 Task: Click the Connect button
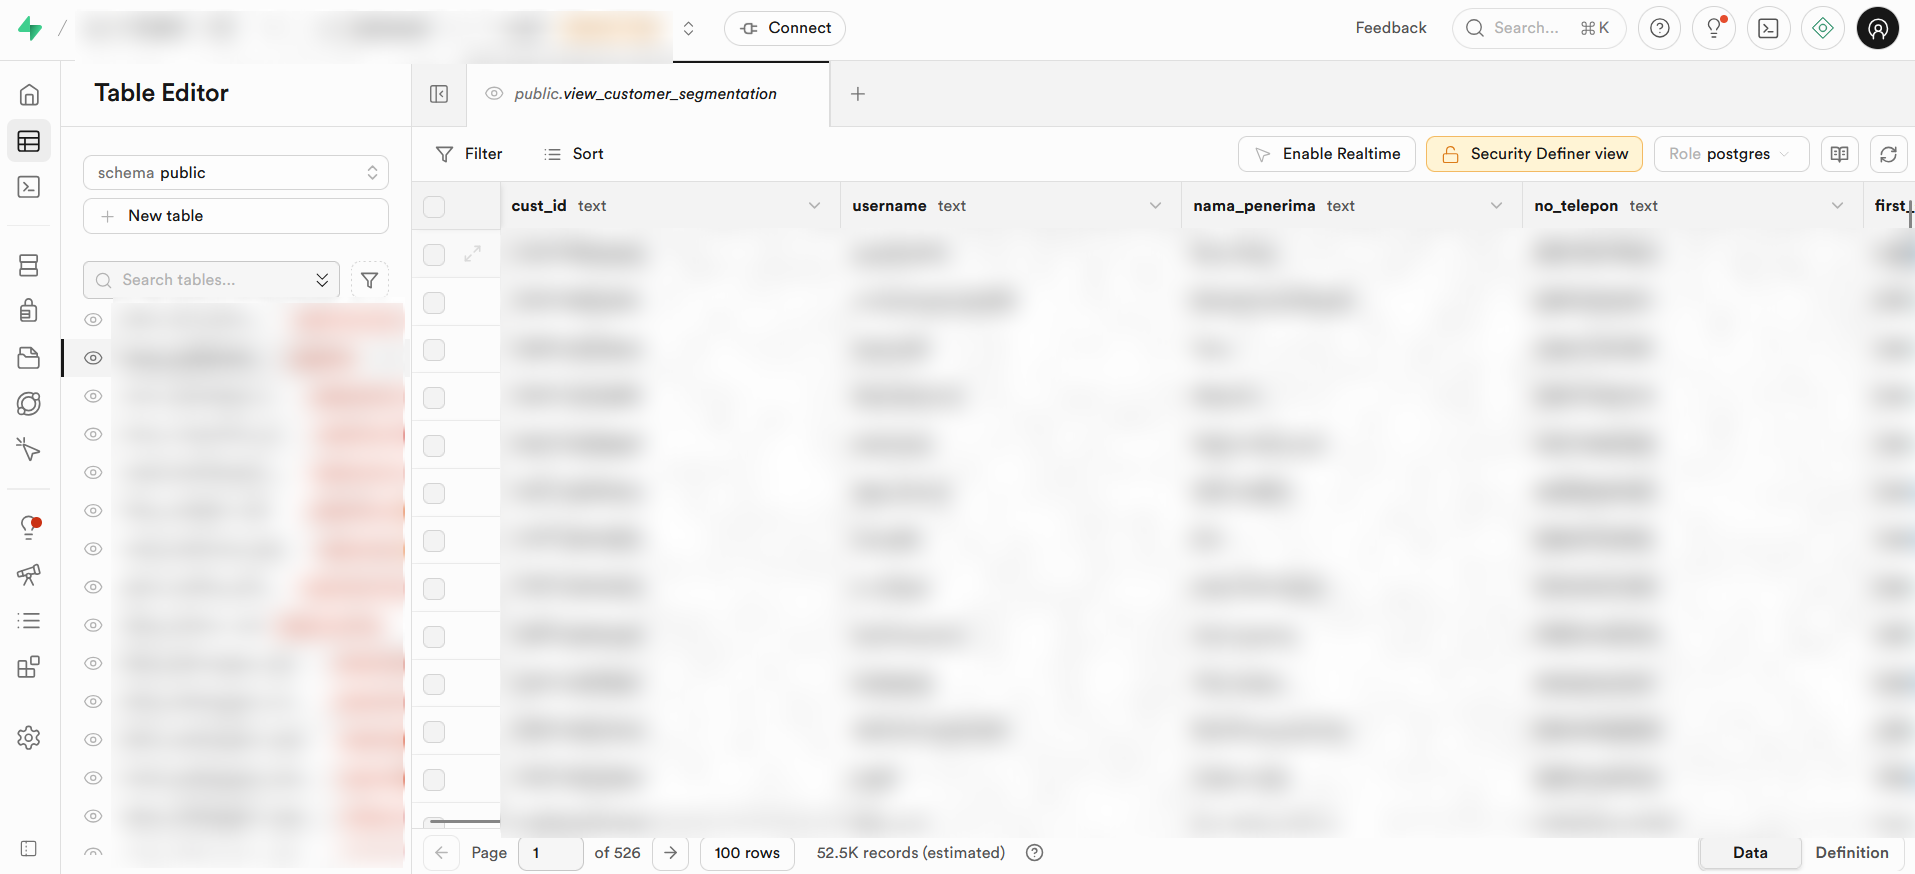(x=785, y=28)
